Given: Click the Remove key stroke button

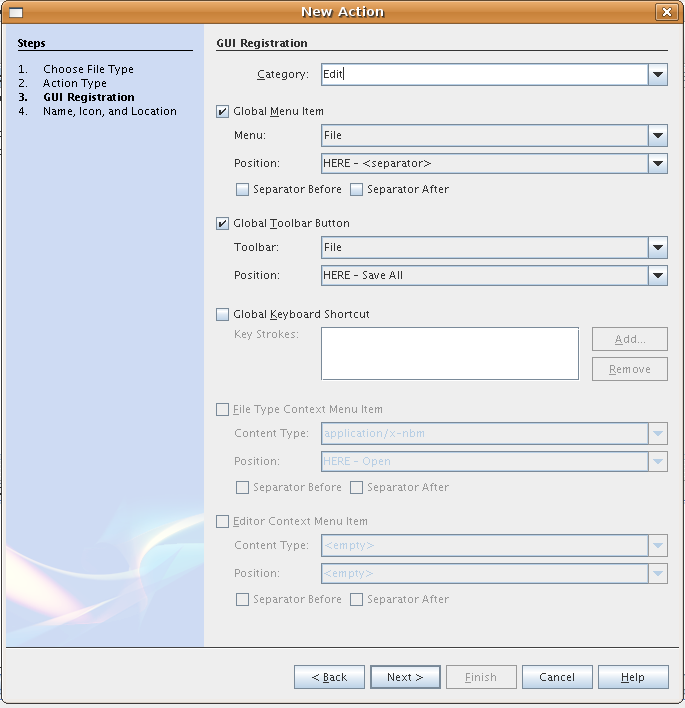Looking at the screenshot, I should coord(630,369).
